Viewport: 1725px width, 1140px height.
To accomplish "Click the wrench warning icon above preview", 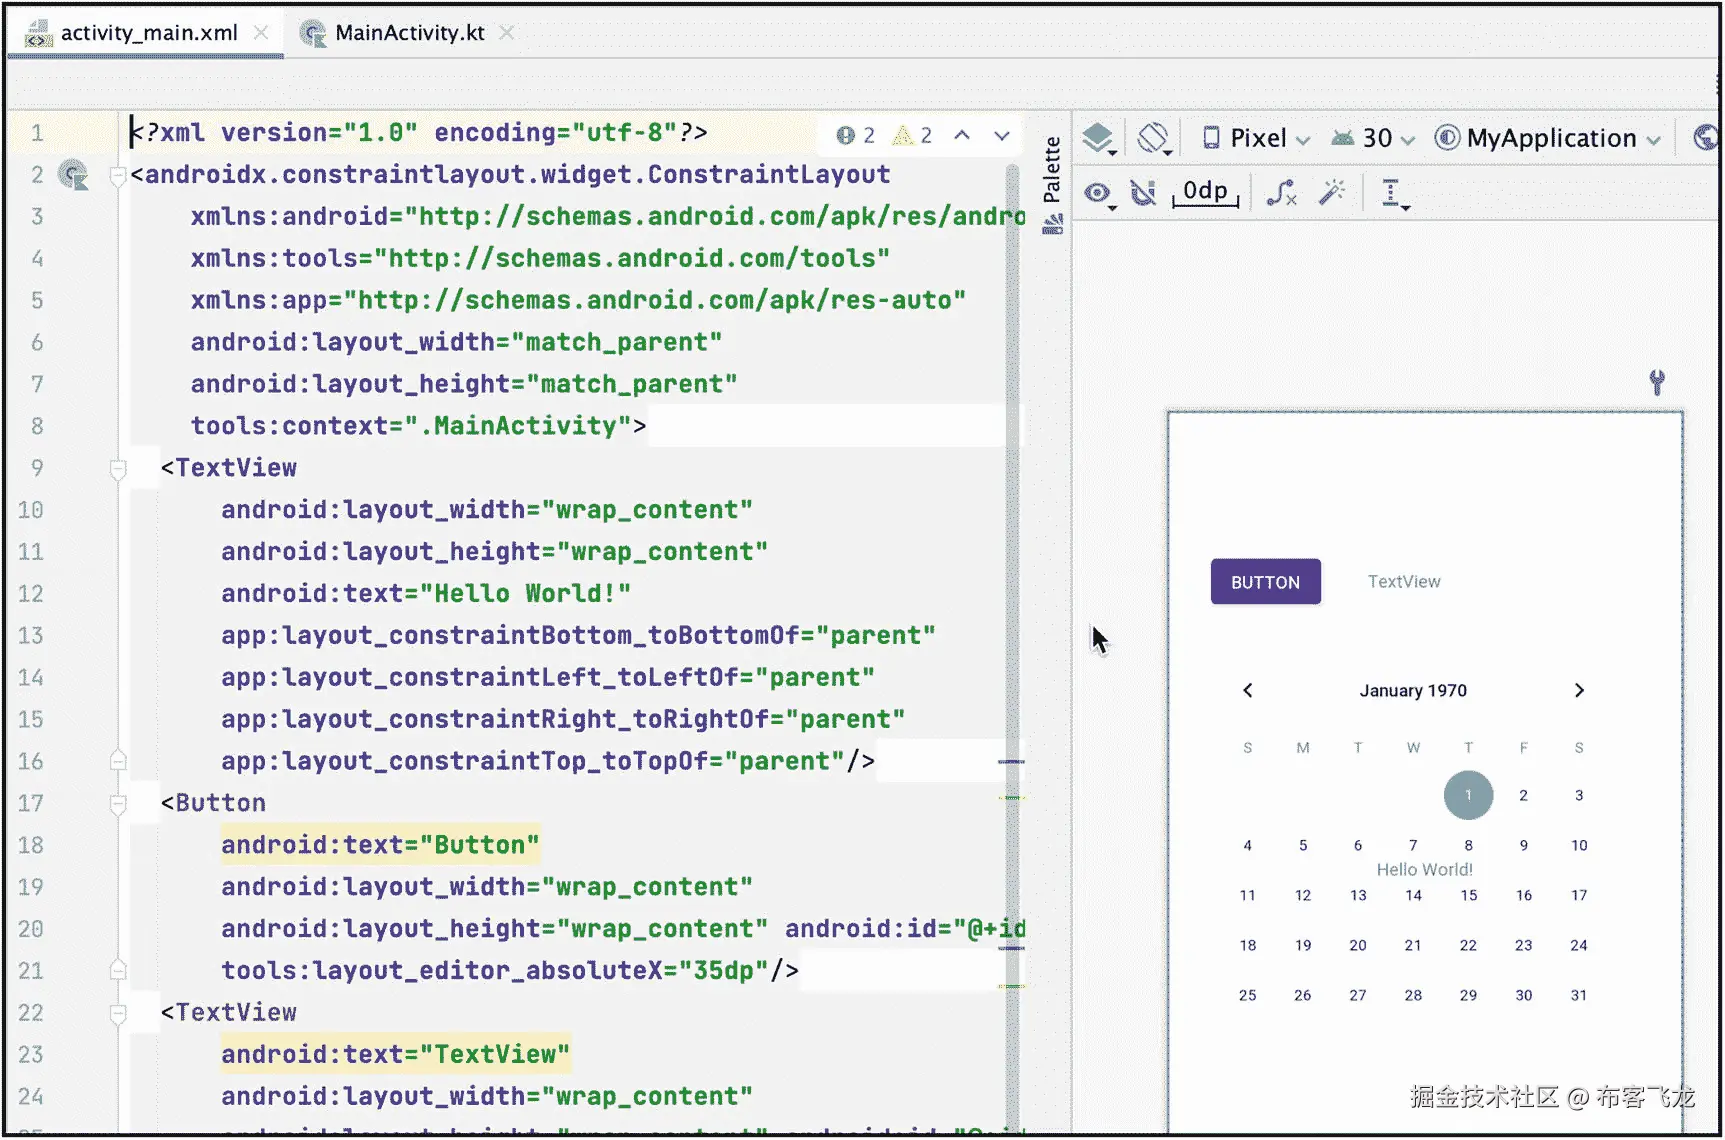I will pos(1657,383).
